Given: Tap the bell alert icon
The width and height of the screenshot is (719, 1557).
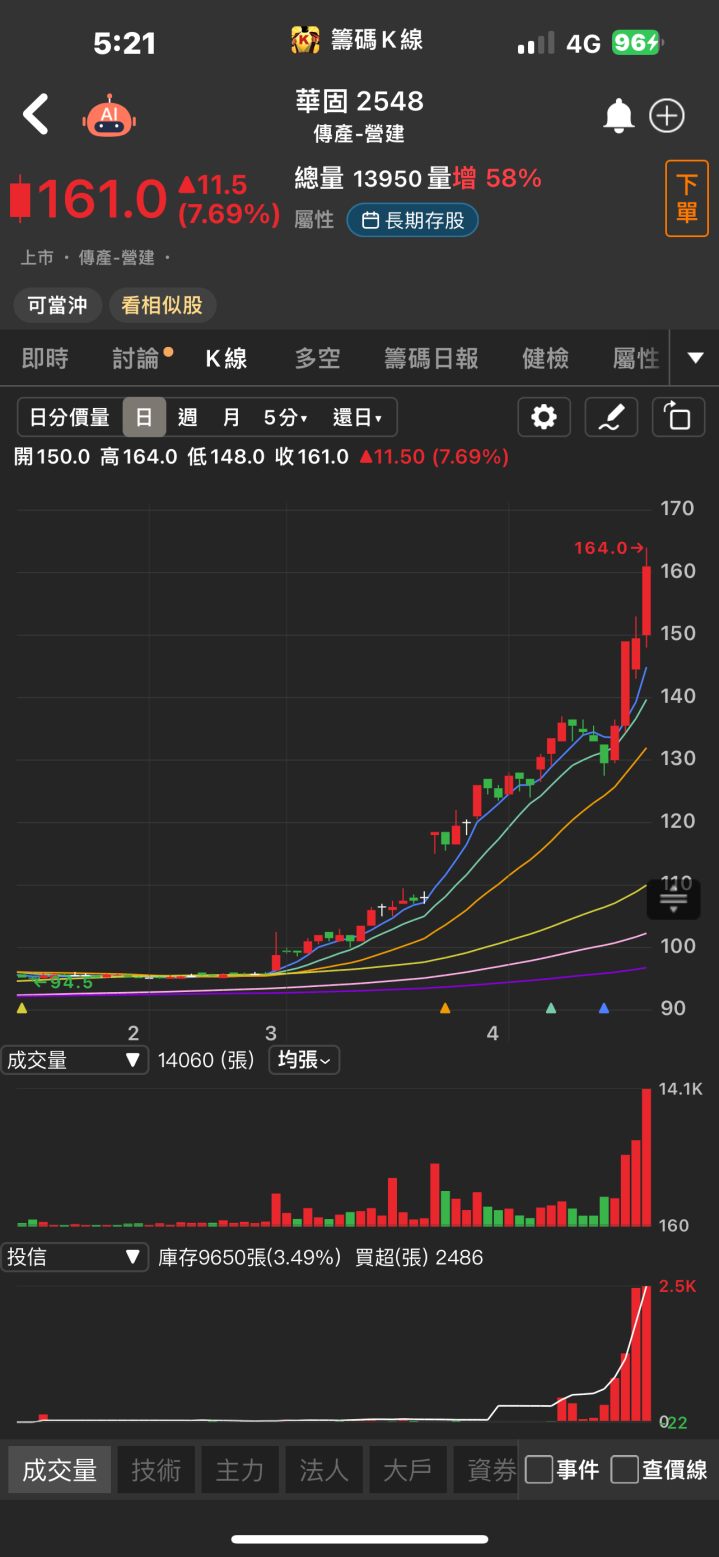Looking at the screenshot, I should pos(618,116).
